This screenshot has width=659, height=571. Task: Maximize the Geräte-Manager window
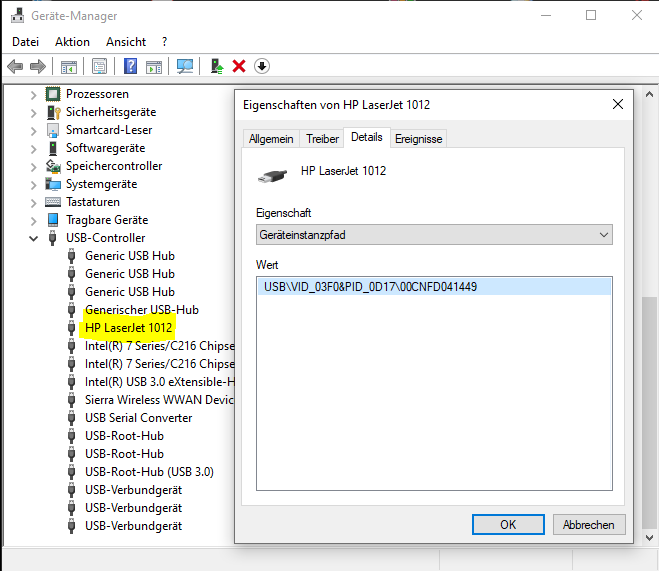591,15
